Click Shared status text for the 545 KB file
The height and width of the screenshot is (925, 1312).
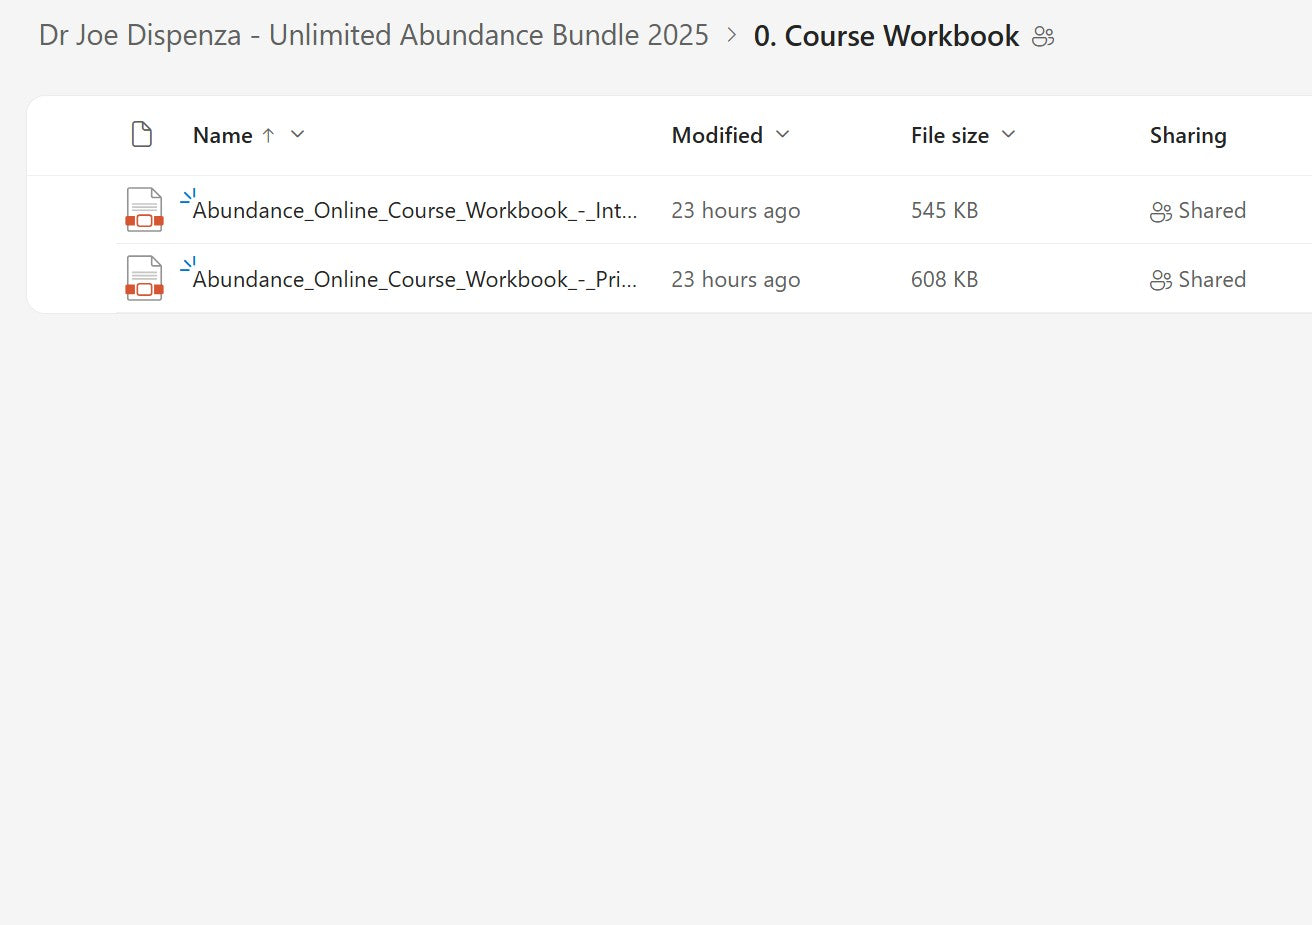1212,211
